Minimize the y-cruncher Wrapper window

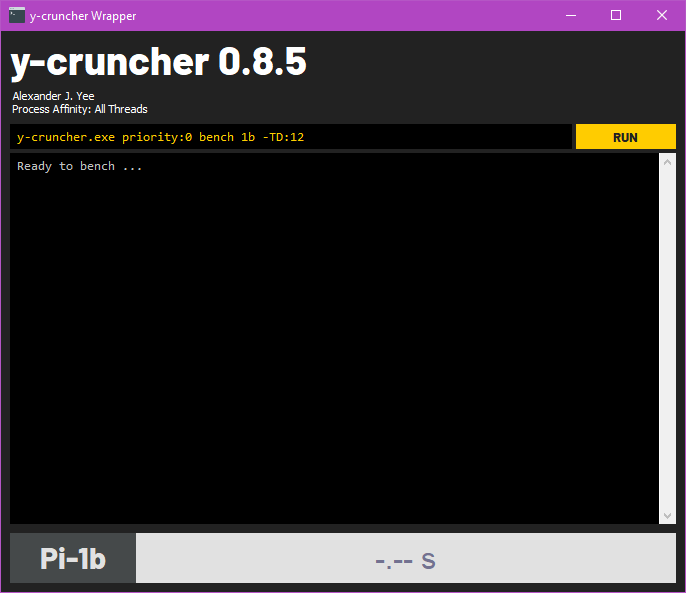(570, 15)
